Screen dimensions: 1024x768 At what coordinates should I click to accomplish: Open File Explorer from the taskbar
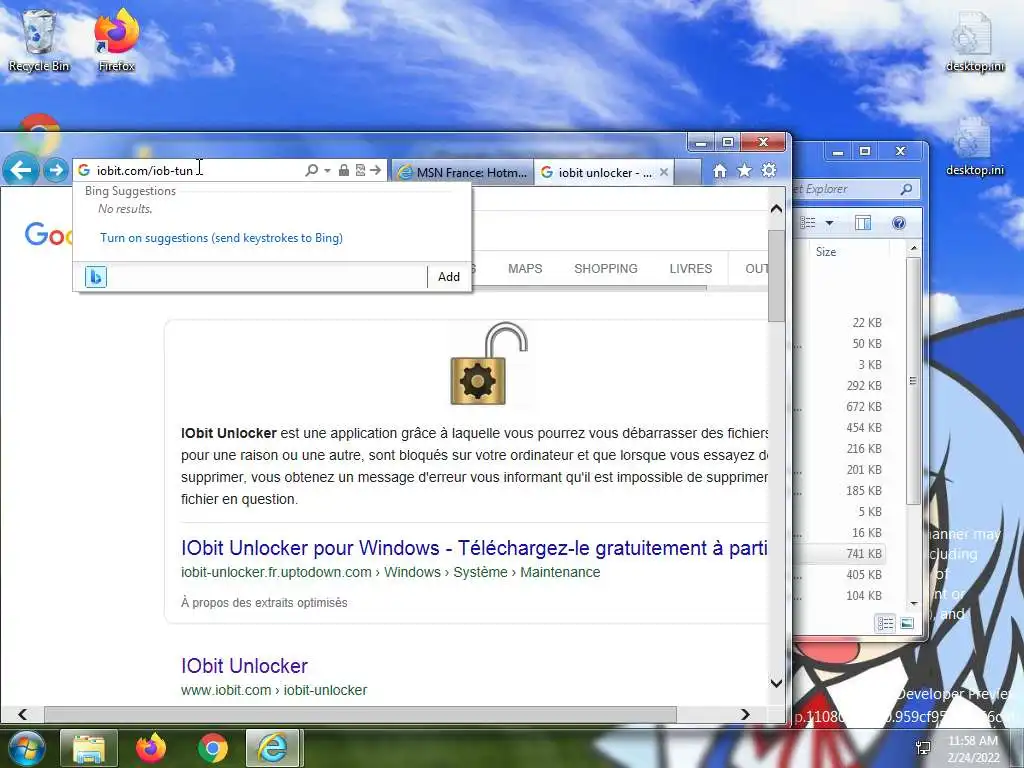click(x=89, y=748)
